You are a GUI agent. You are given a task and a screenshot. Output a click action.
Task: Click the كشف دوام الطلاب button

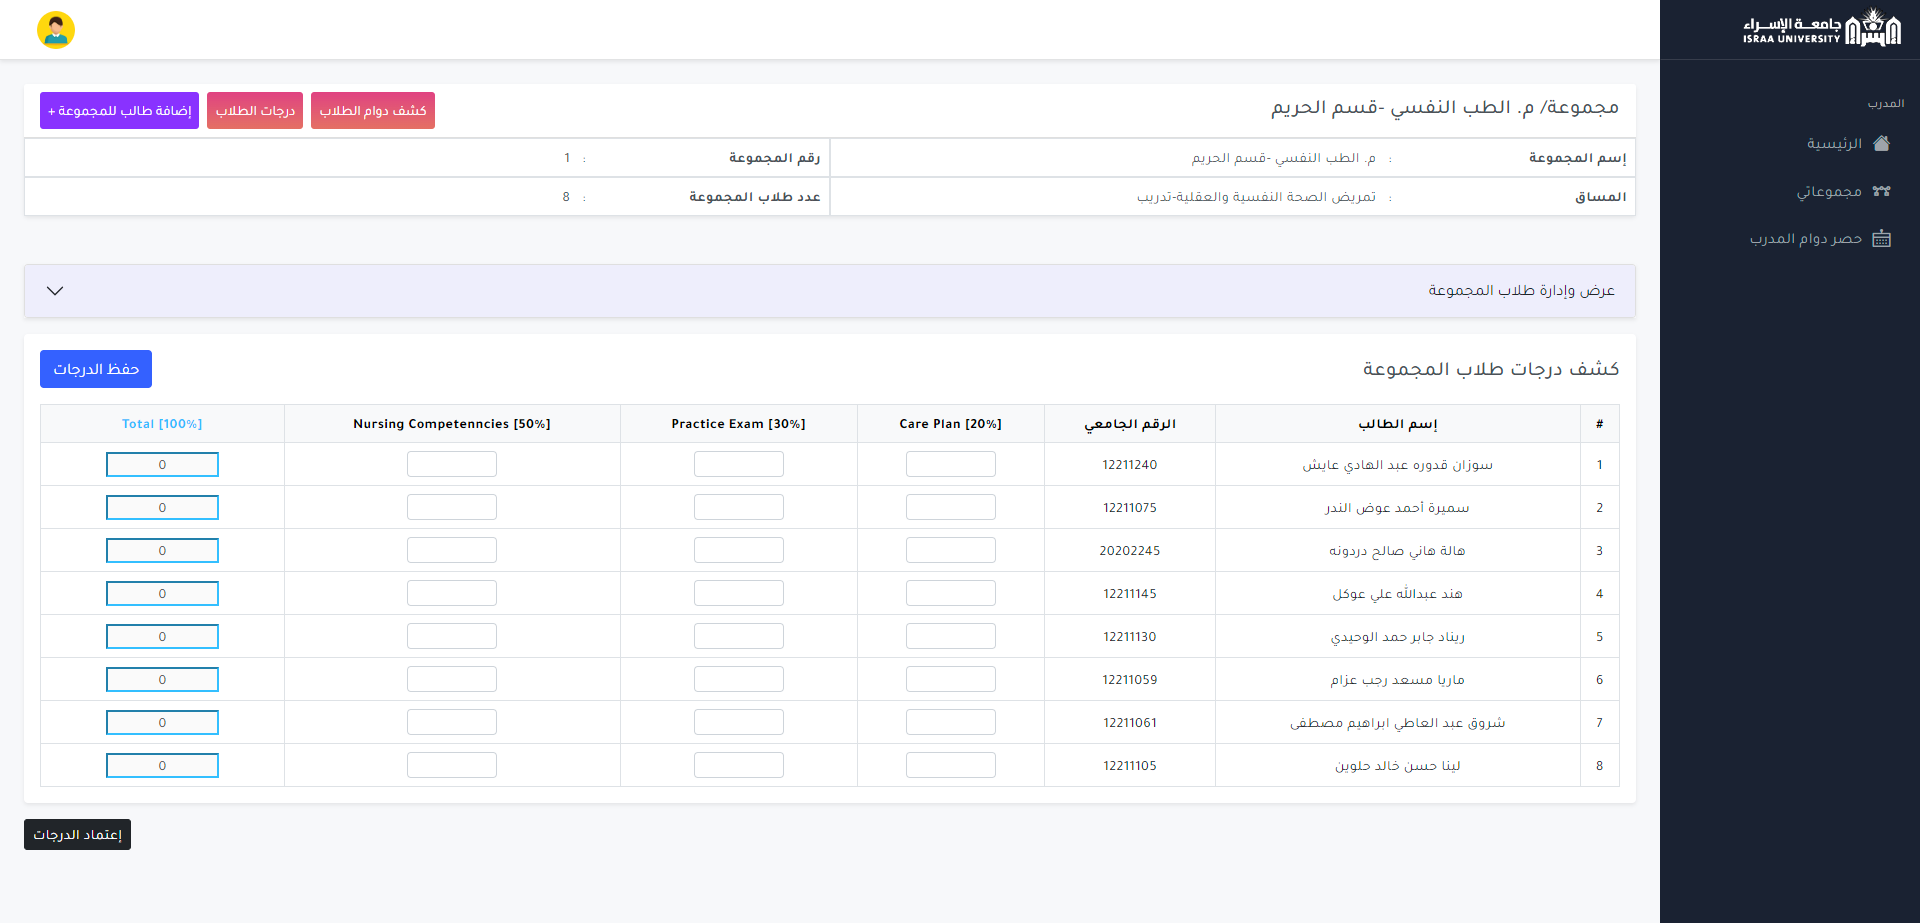coord(372,111)
